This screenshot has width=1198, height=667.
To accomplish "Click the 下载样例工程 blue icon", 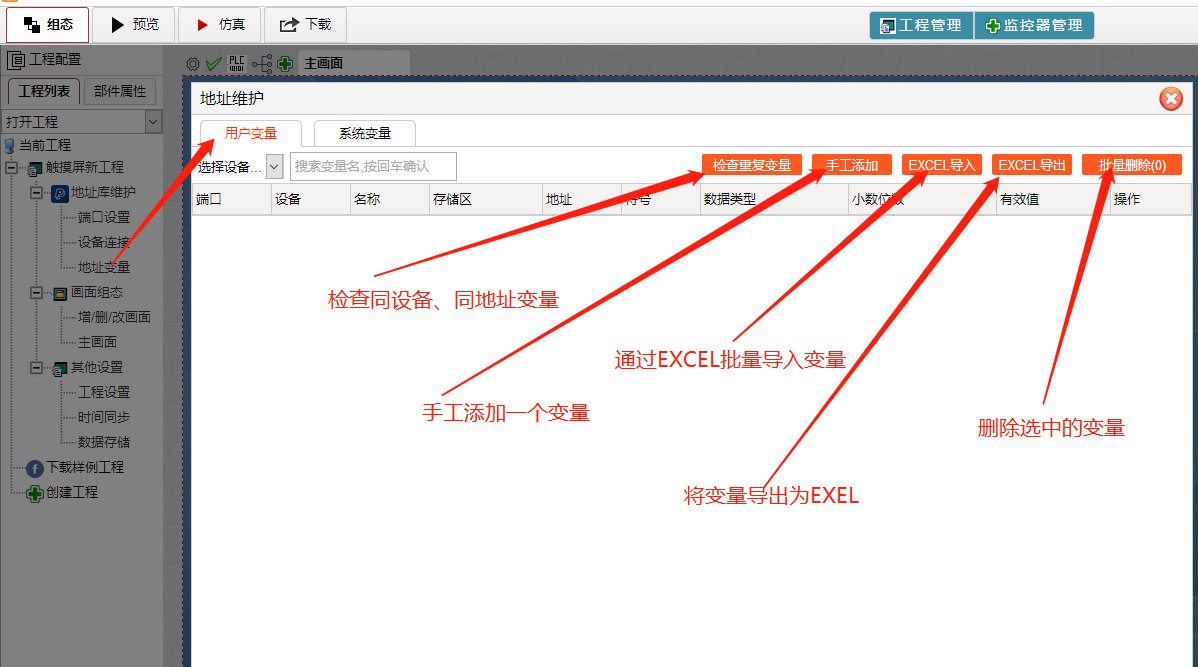I will (x=35, y=468).
